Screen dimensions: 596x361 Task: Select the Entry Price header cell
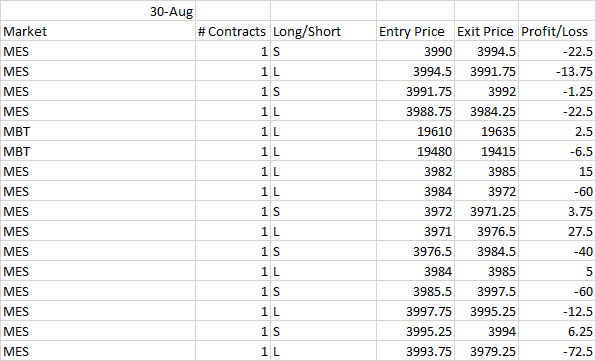415,31
